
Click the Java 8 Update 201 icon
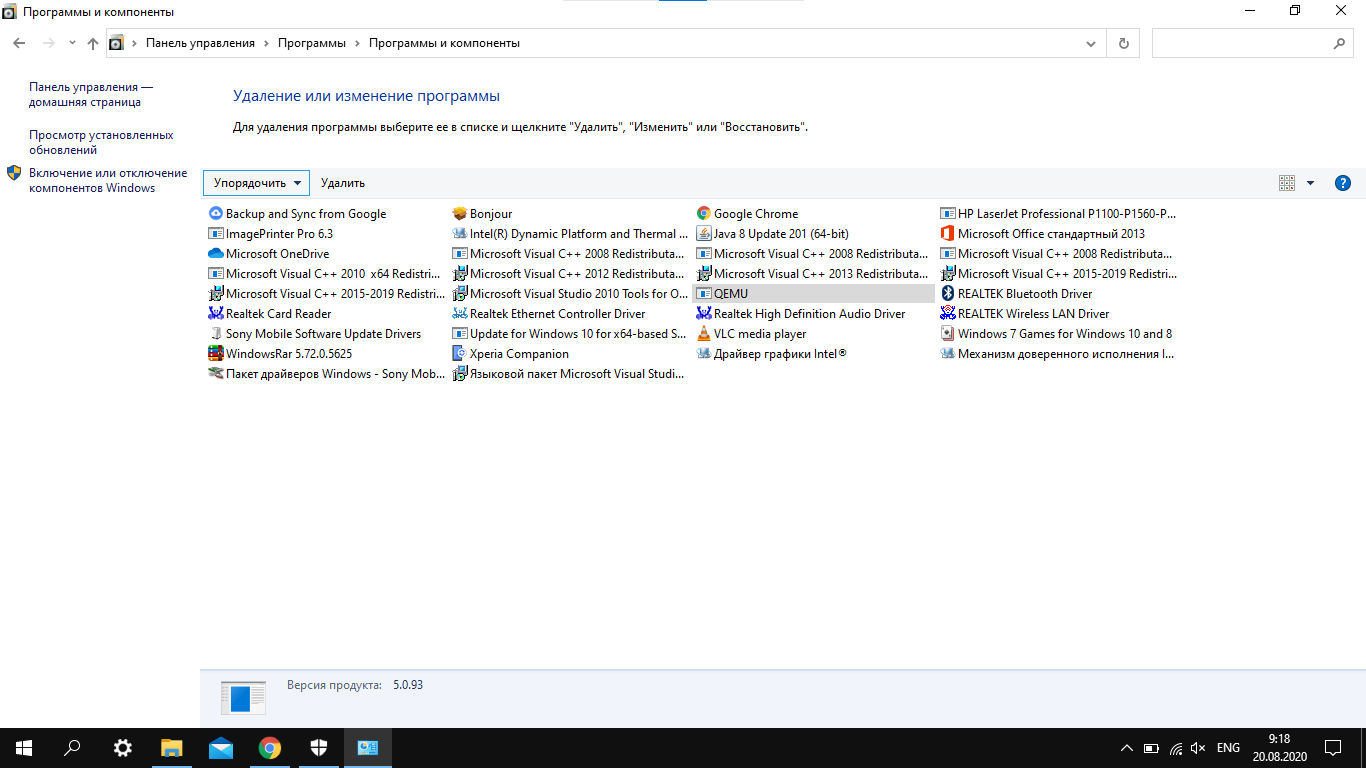click(704, 233)
